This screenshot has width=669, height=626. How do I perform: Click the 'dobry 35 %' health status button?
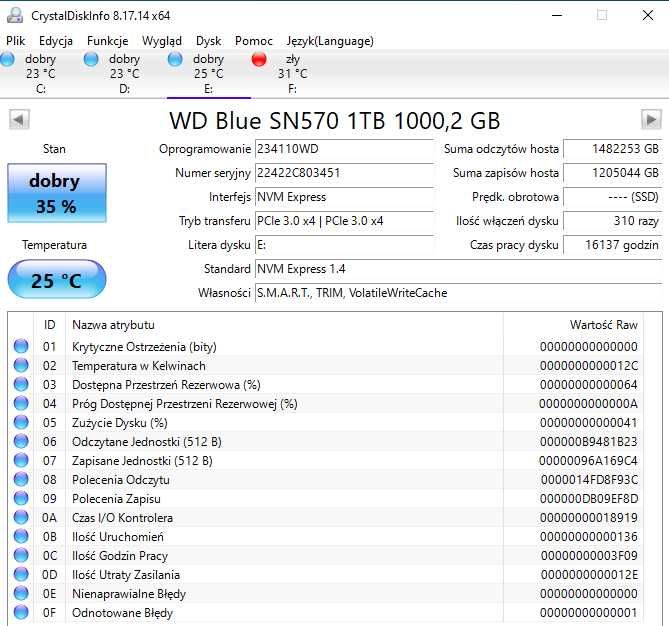[x=57, y=193]
